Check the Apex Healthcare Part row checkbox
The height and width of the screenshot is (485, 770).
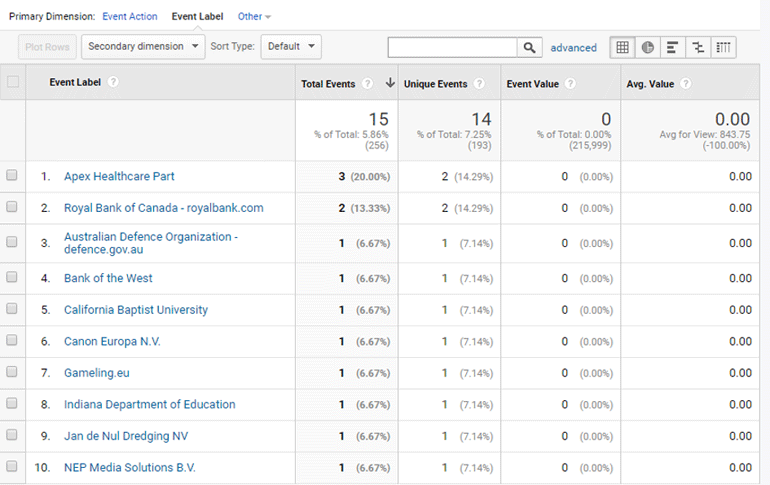[12, 175]
